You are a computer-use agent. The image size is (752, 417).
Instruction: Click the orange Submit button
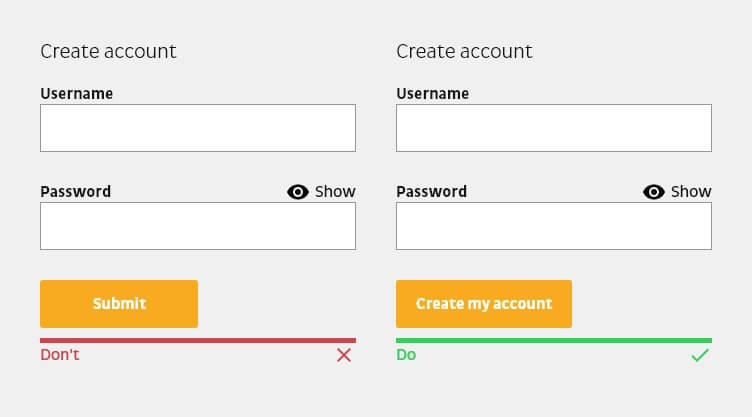(119, 304)
